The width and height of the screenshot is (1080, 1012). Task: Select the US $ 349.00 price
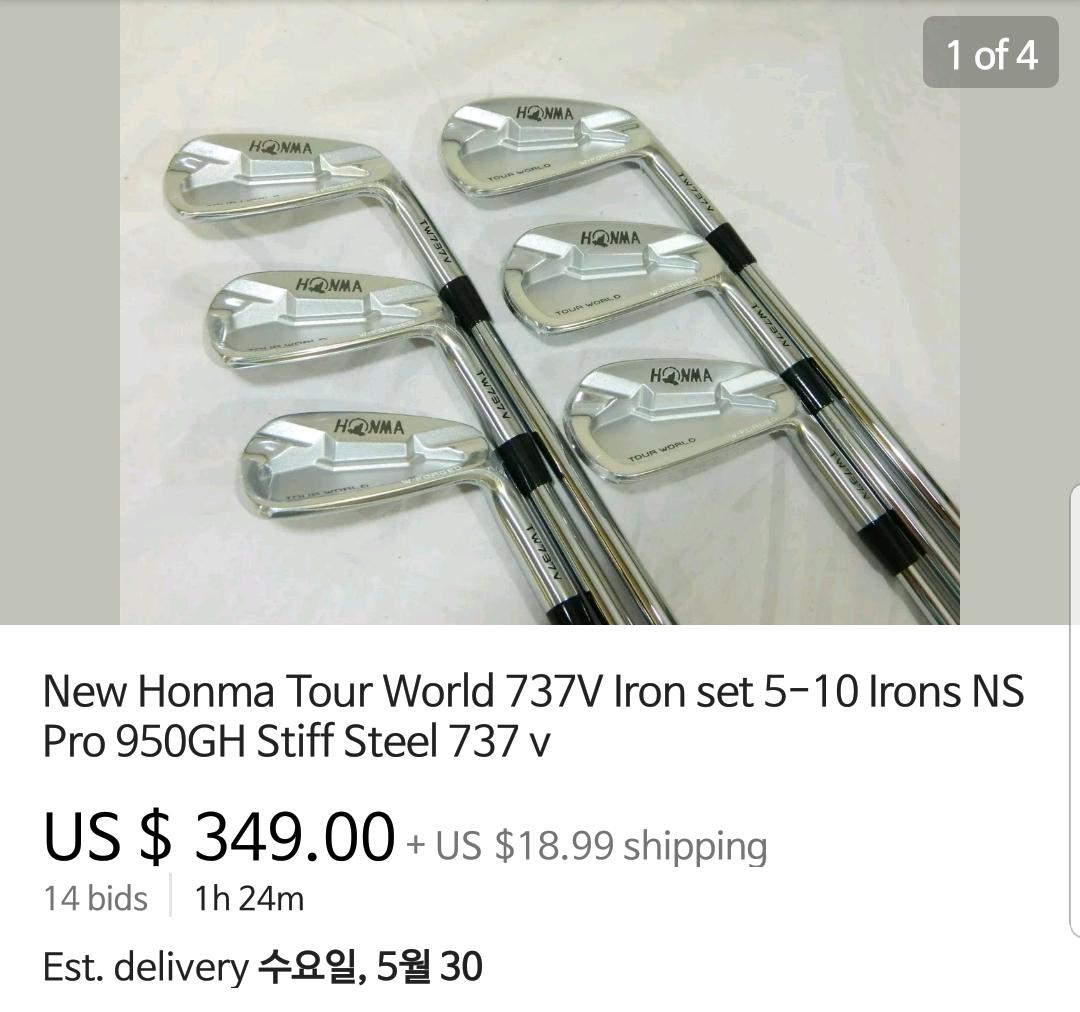pyautogui.click(x=219, y=836)
